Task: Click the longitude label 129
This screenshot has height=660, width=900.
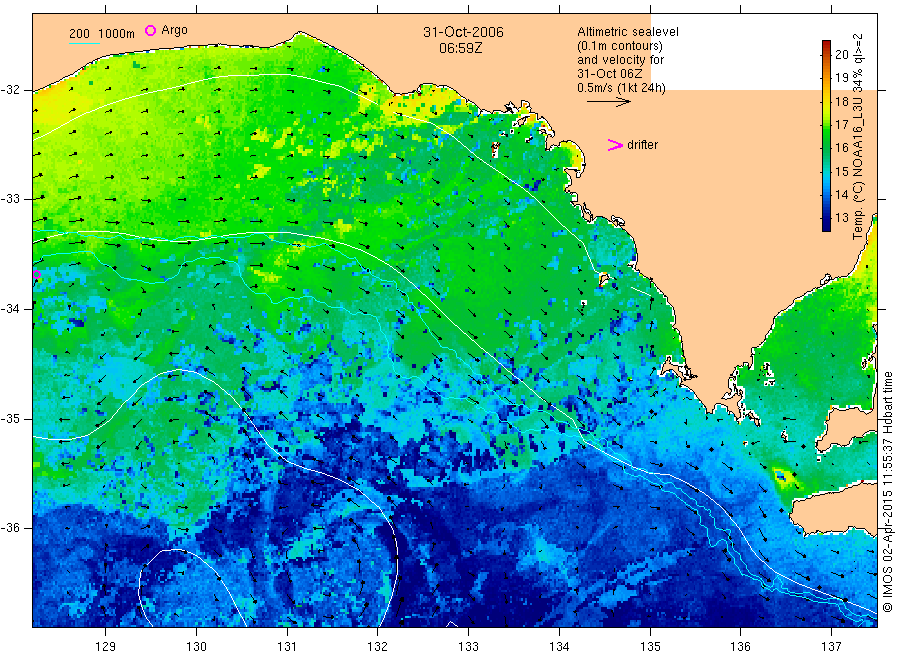Action: 106,646
